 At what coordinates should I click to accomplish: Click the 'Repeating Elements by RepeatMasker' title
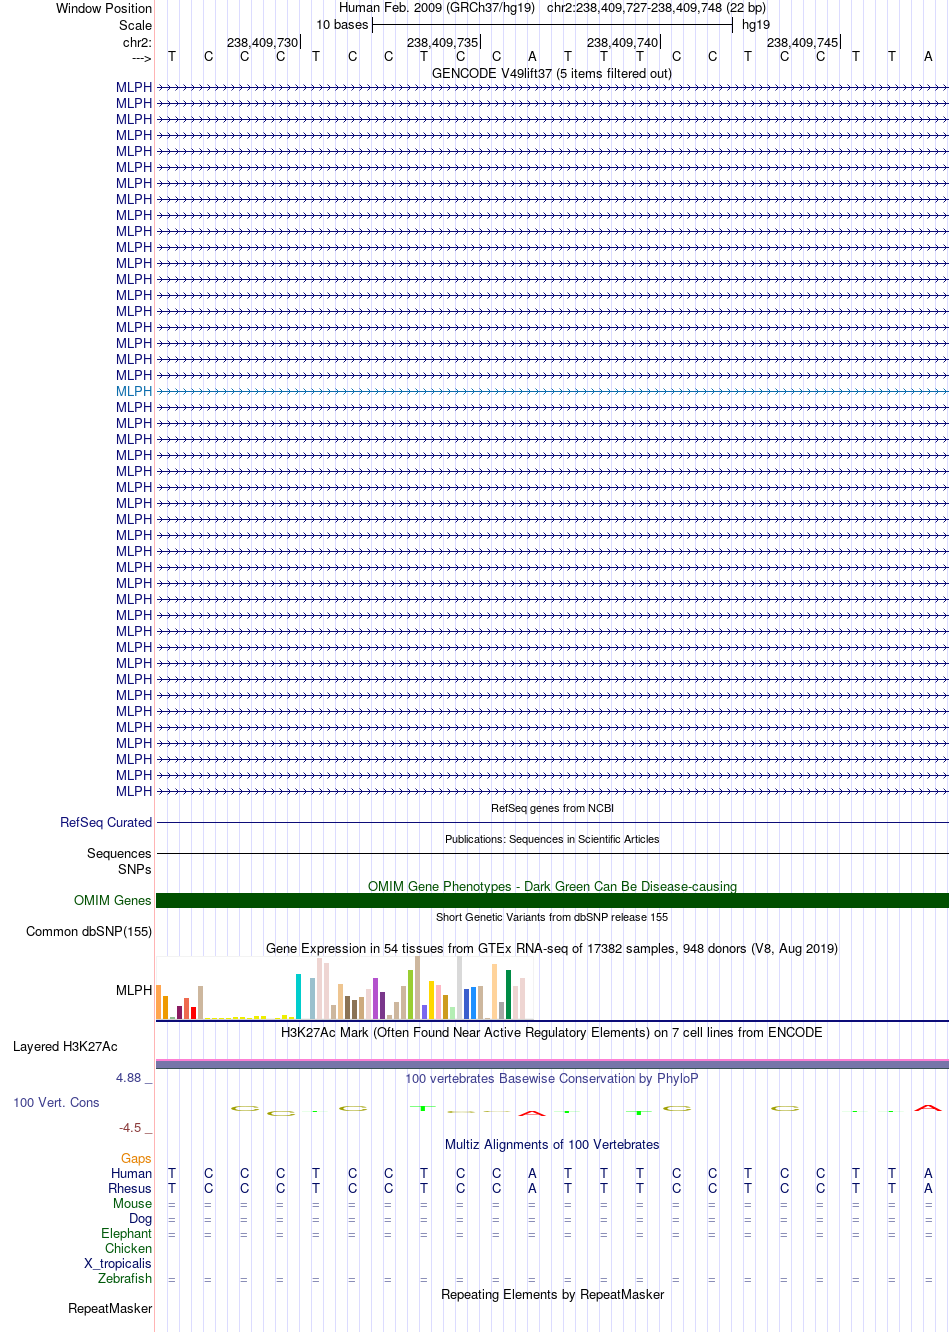pyautogui.click(x=552, y=1294)
